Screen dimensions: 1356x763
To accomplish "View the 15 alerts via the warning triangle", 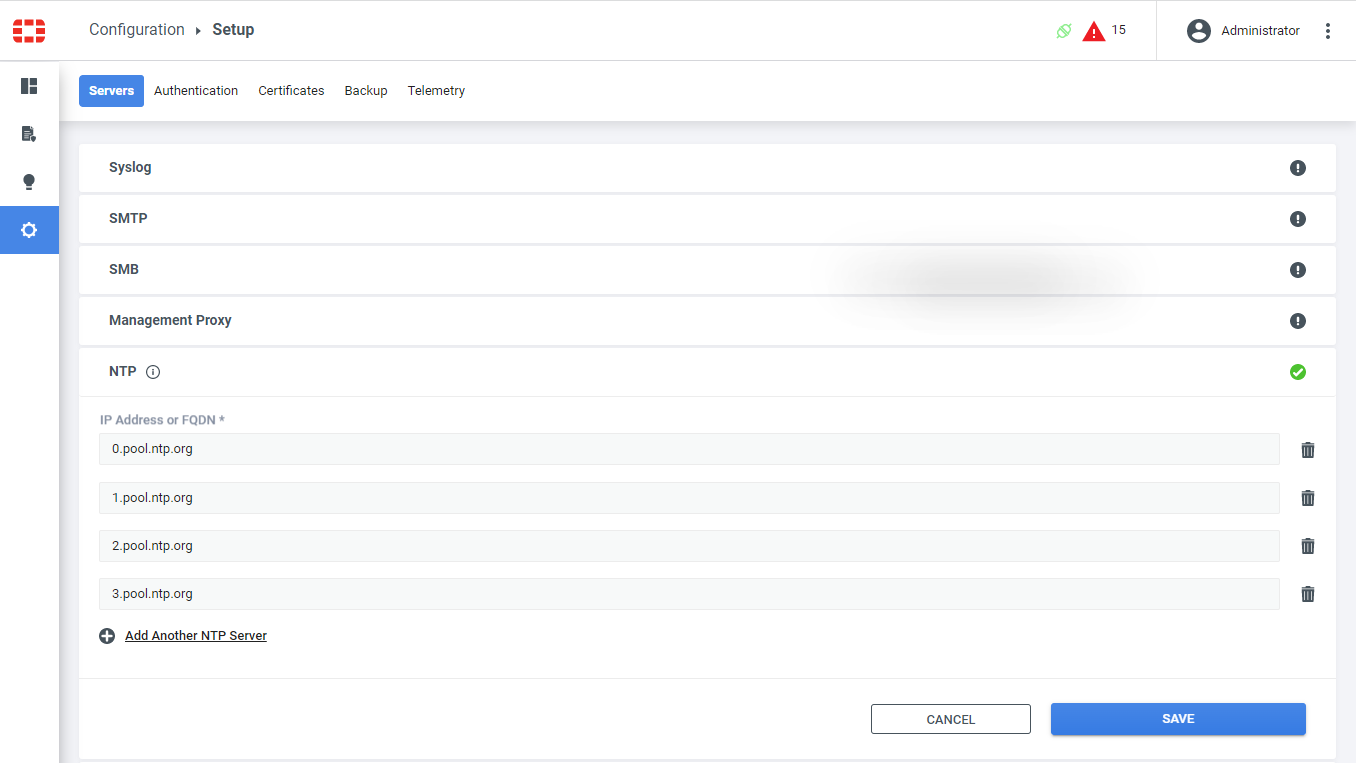I will 1094,30.
